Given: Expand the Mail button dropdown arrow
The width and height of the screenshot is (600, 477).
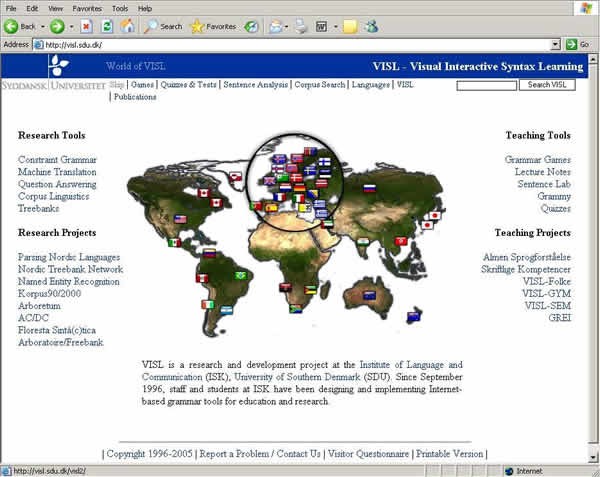Looking at the screenshot, I should pyautogui.click(x=286, y=26).
